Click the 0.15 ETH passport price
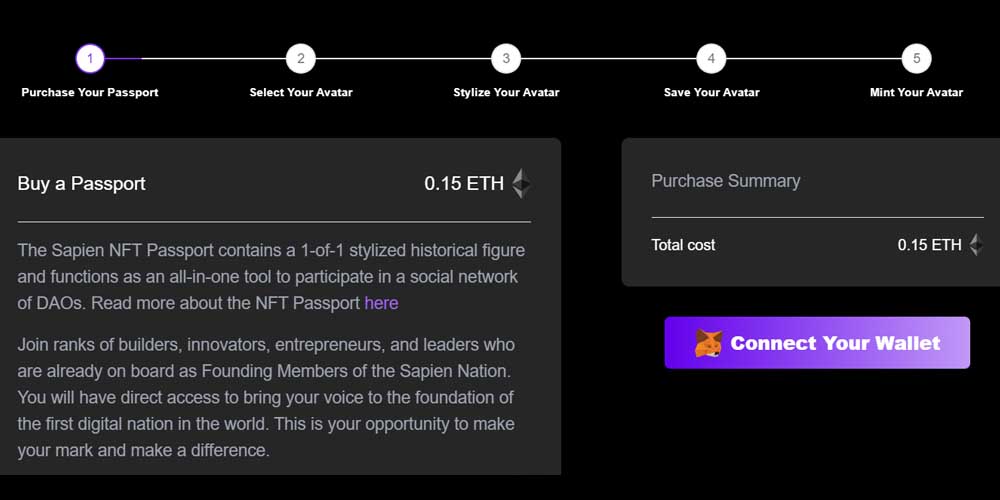Viewport: 1000px width, 500px height. tap(464, 184)
